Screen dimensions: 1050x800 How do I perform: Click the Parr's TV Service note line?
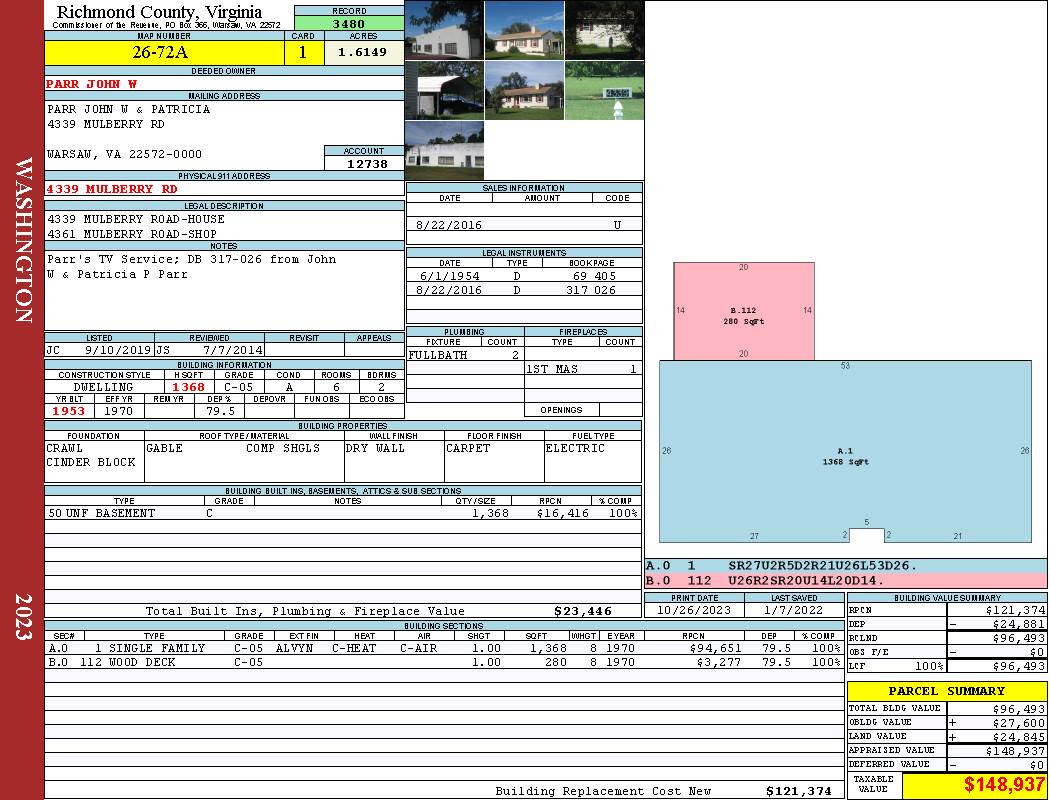tap(192, 259)
